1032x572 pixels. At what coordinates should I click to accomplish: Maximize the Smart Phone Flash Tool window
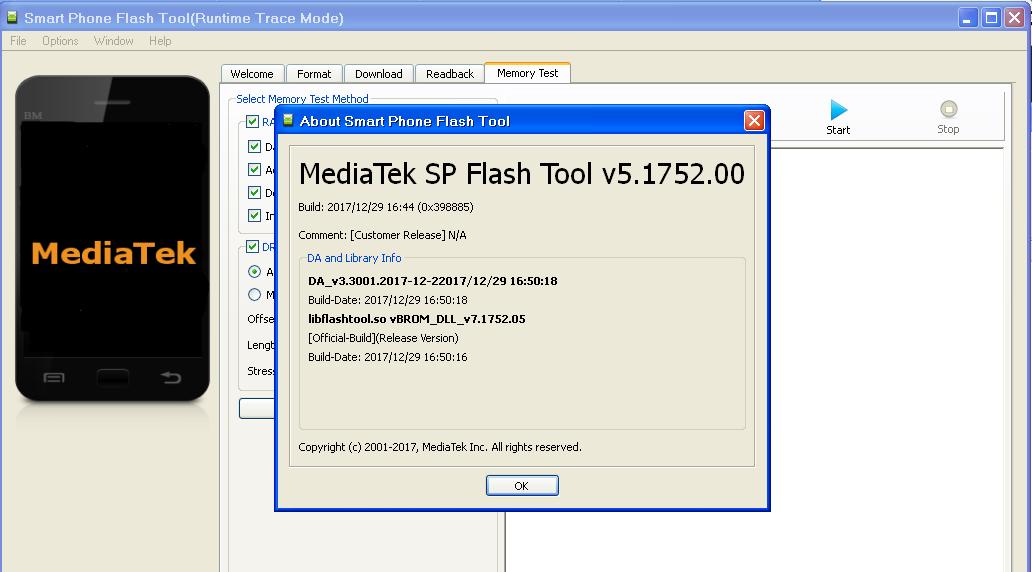point(991,17)
